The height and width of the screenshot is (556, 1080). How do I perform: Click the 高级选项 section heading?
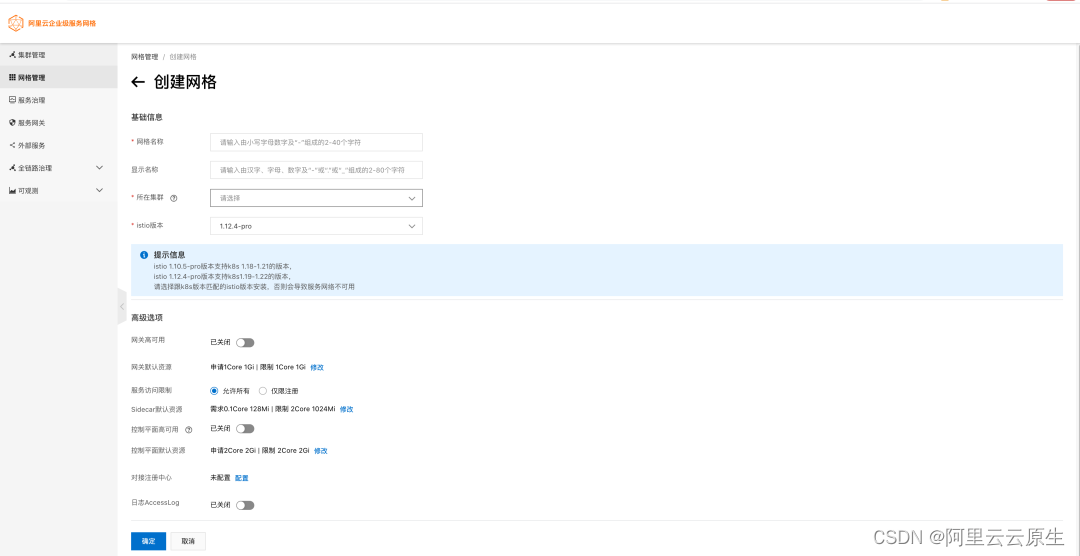click(146, 318)
